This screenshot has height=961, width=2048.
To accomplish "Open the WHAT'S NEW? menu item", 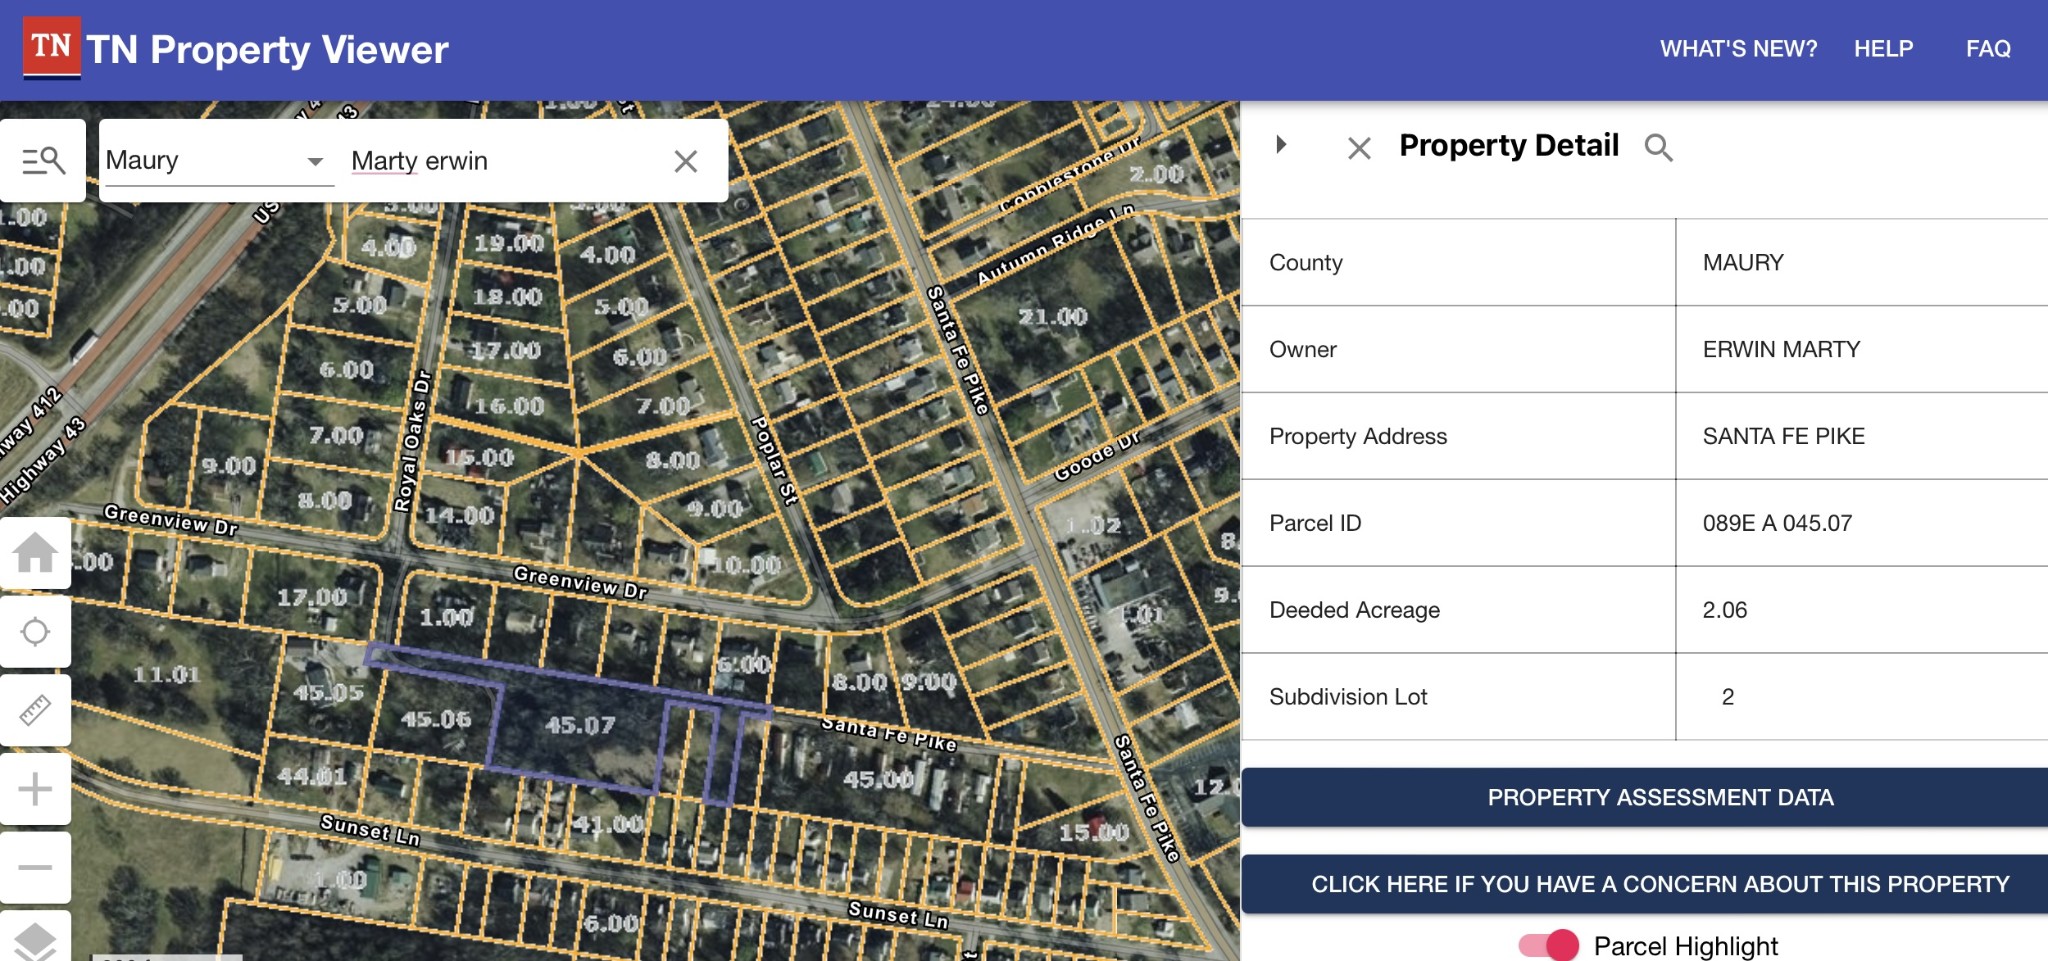I will pos(1738,49).
